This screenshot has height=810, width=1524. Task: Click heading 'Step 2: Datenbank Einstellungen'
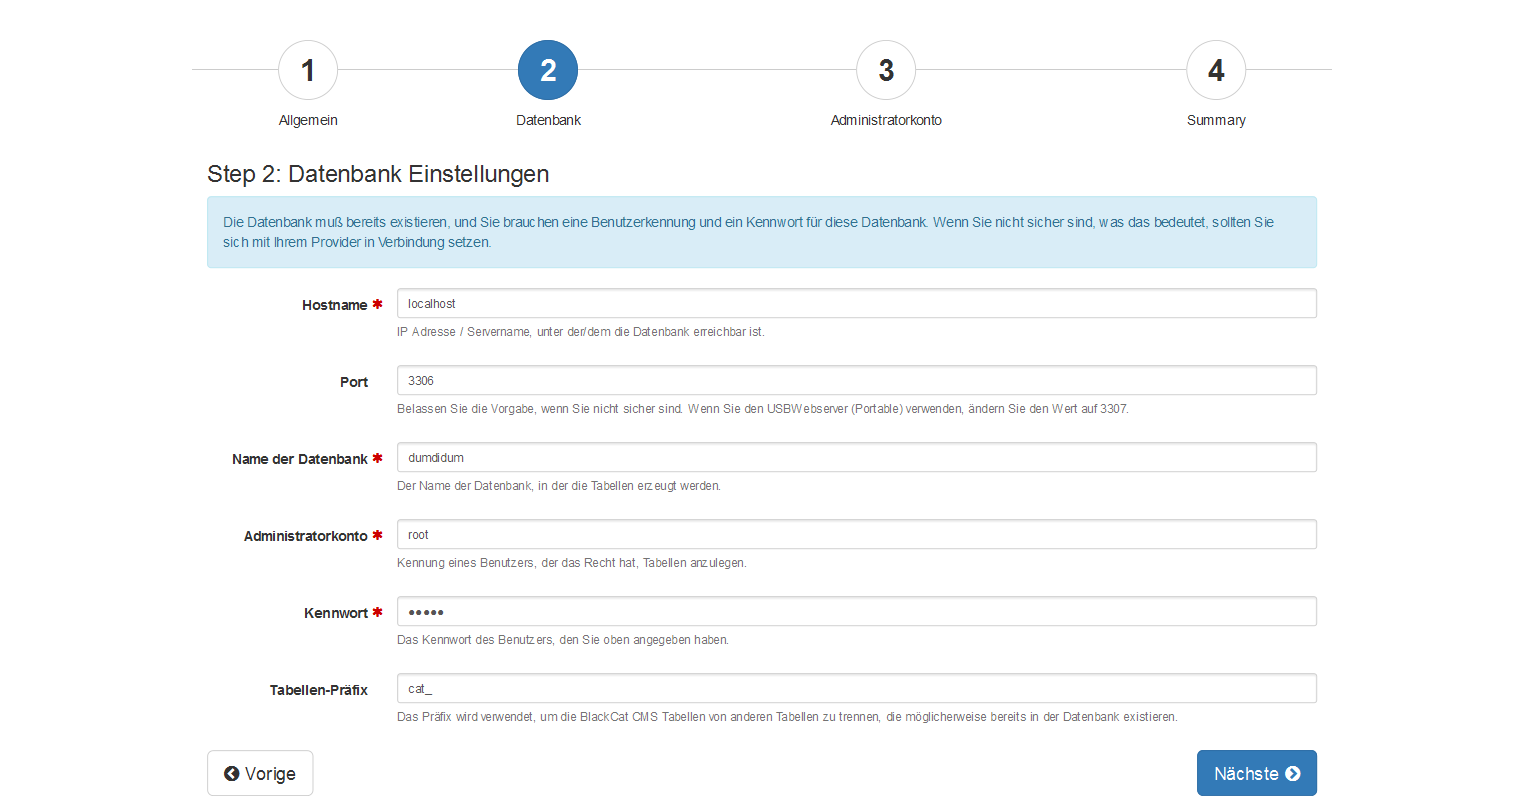(x=378, y=174)
